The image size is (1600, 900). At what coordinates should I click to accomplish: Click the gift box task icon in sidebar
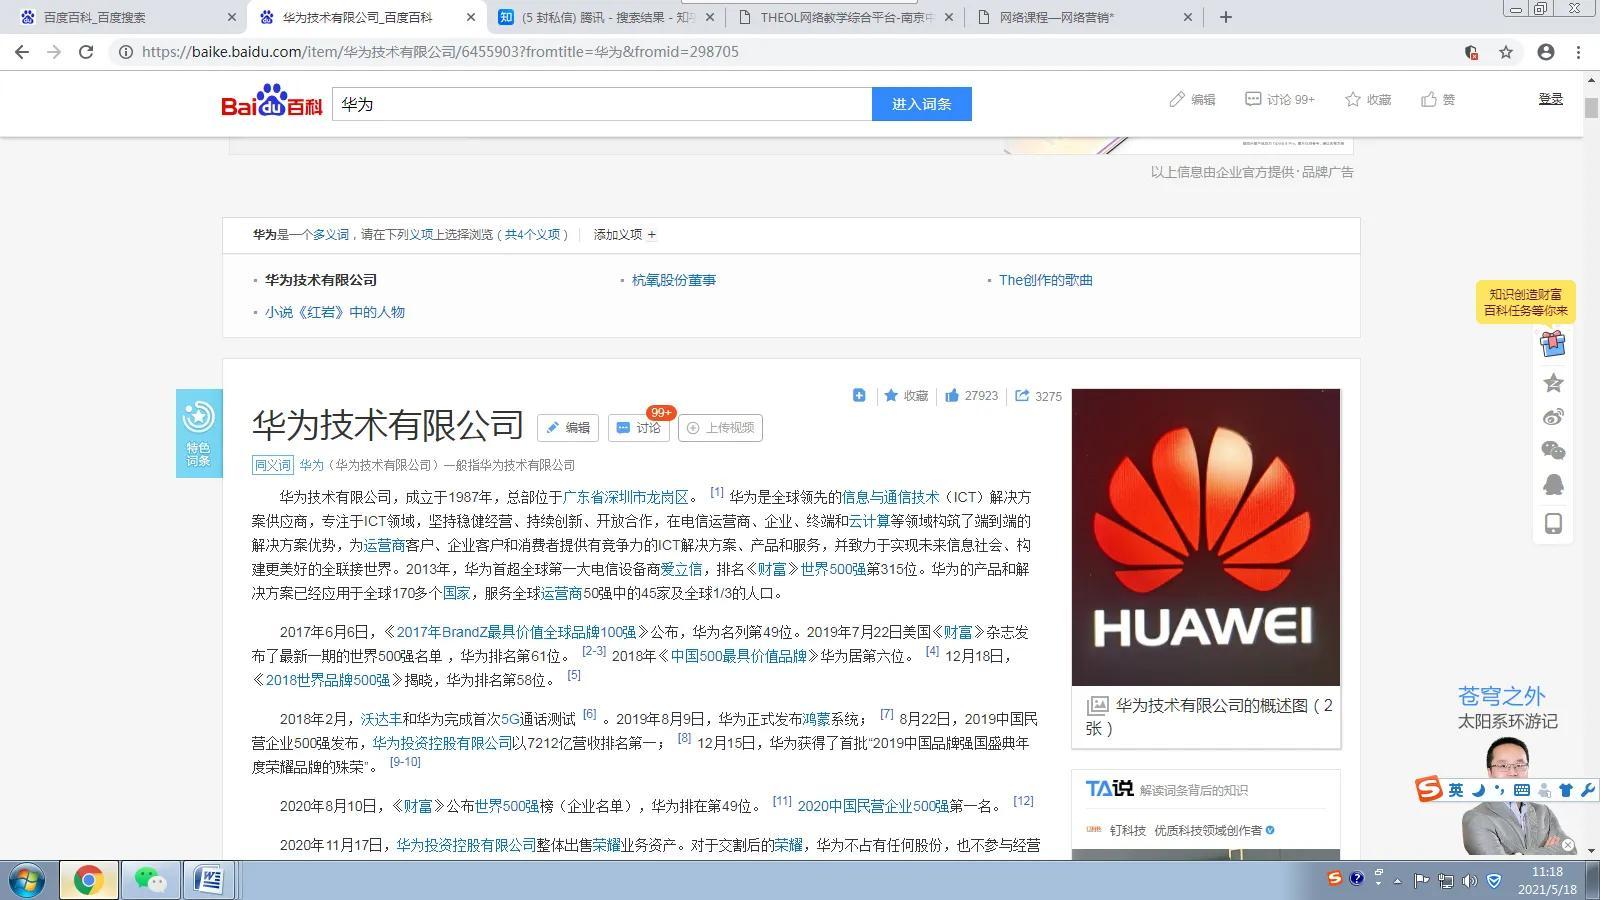tap(1553, 344)
